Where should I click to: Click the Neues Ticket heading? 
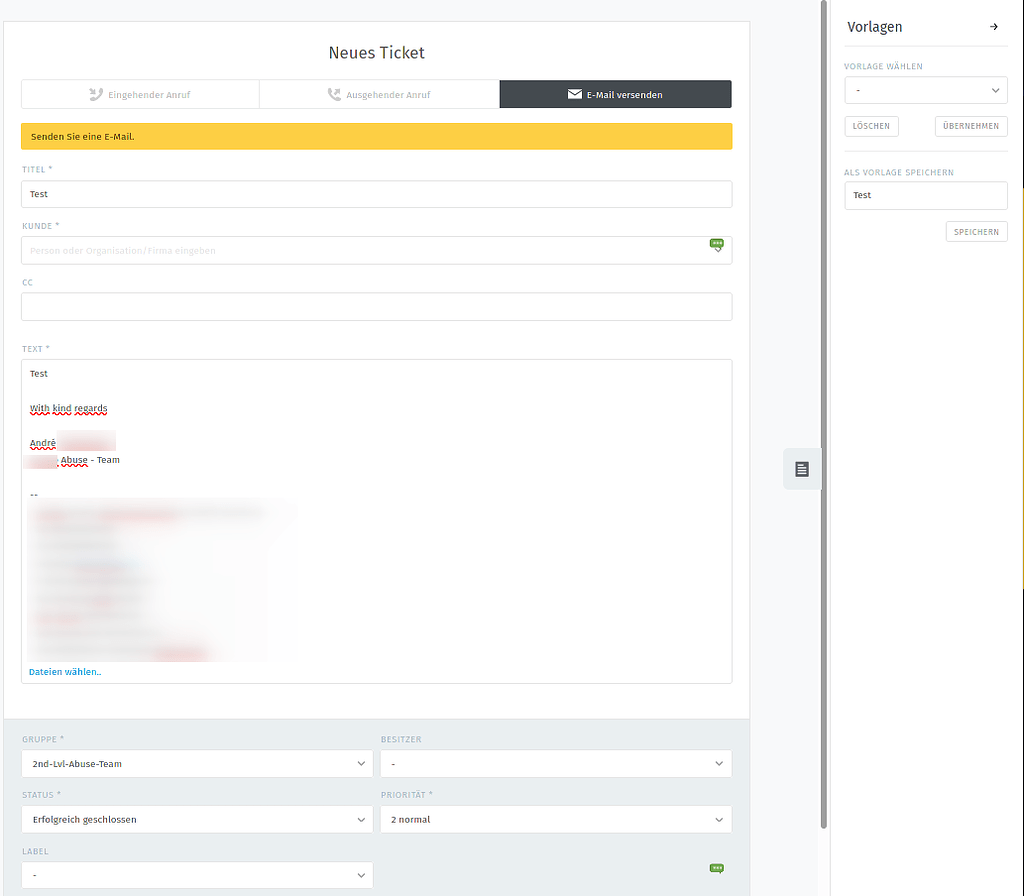[x=376, y=53]
